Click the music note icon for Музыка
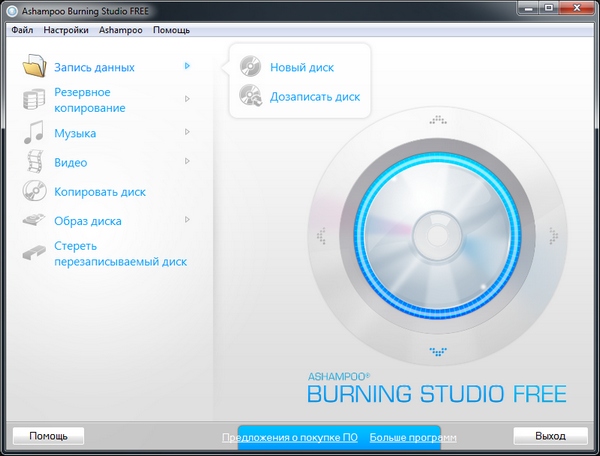This screenshot has height=456, width=600. point(35,132)
